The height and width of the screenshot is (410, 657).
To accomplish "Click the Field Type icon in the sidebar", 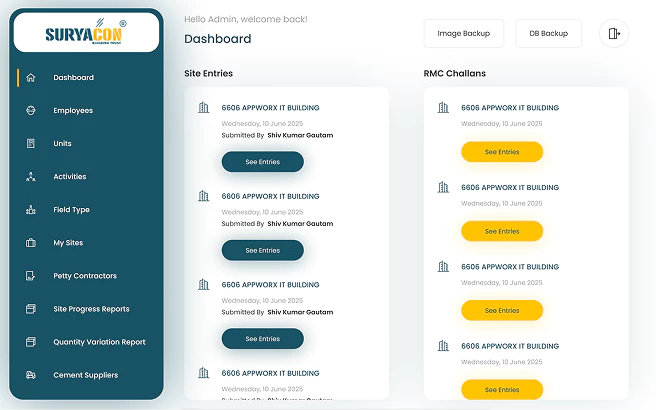I will (x=31, y=210).
